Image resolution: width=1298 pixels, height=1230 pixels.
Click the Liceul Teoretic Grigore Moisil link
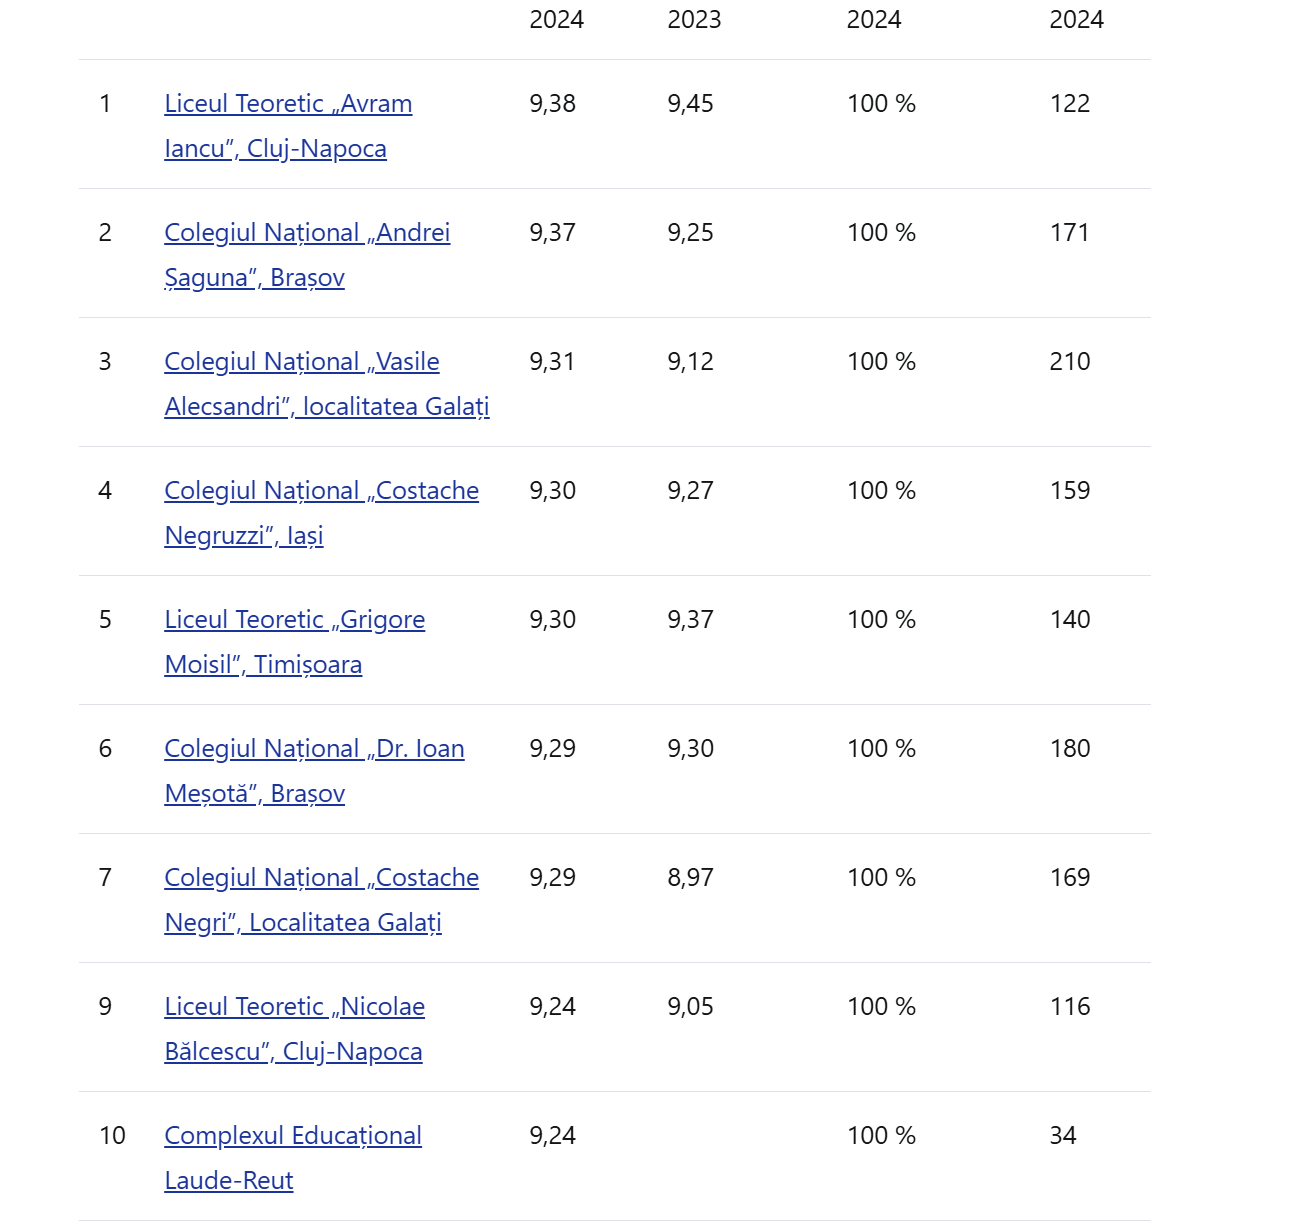pos(294,620)
